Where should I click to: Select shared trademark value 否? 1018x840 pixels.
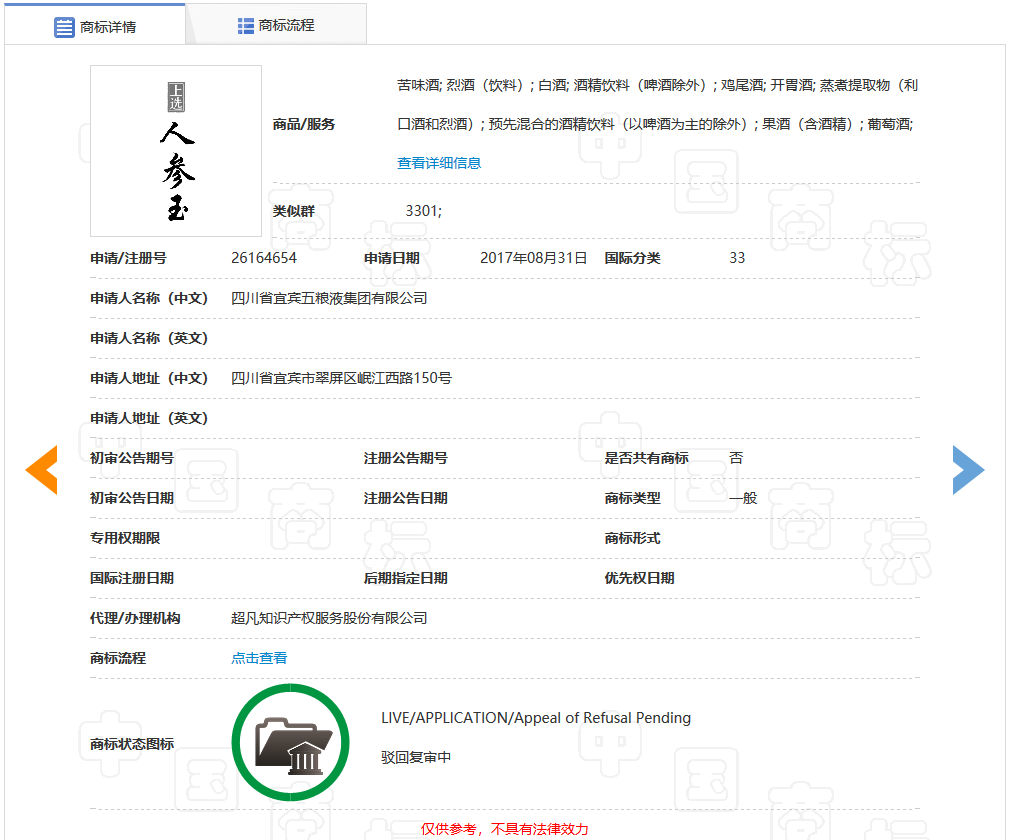pos(736,458)
